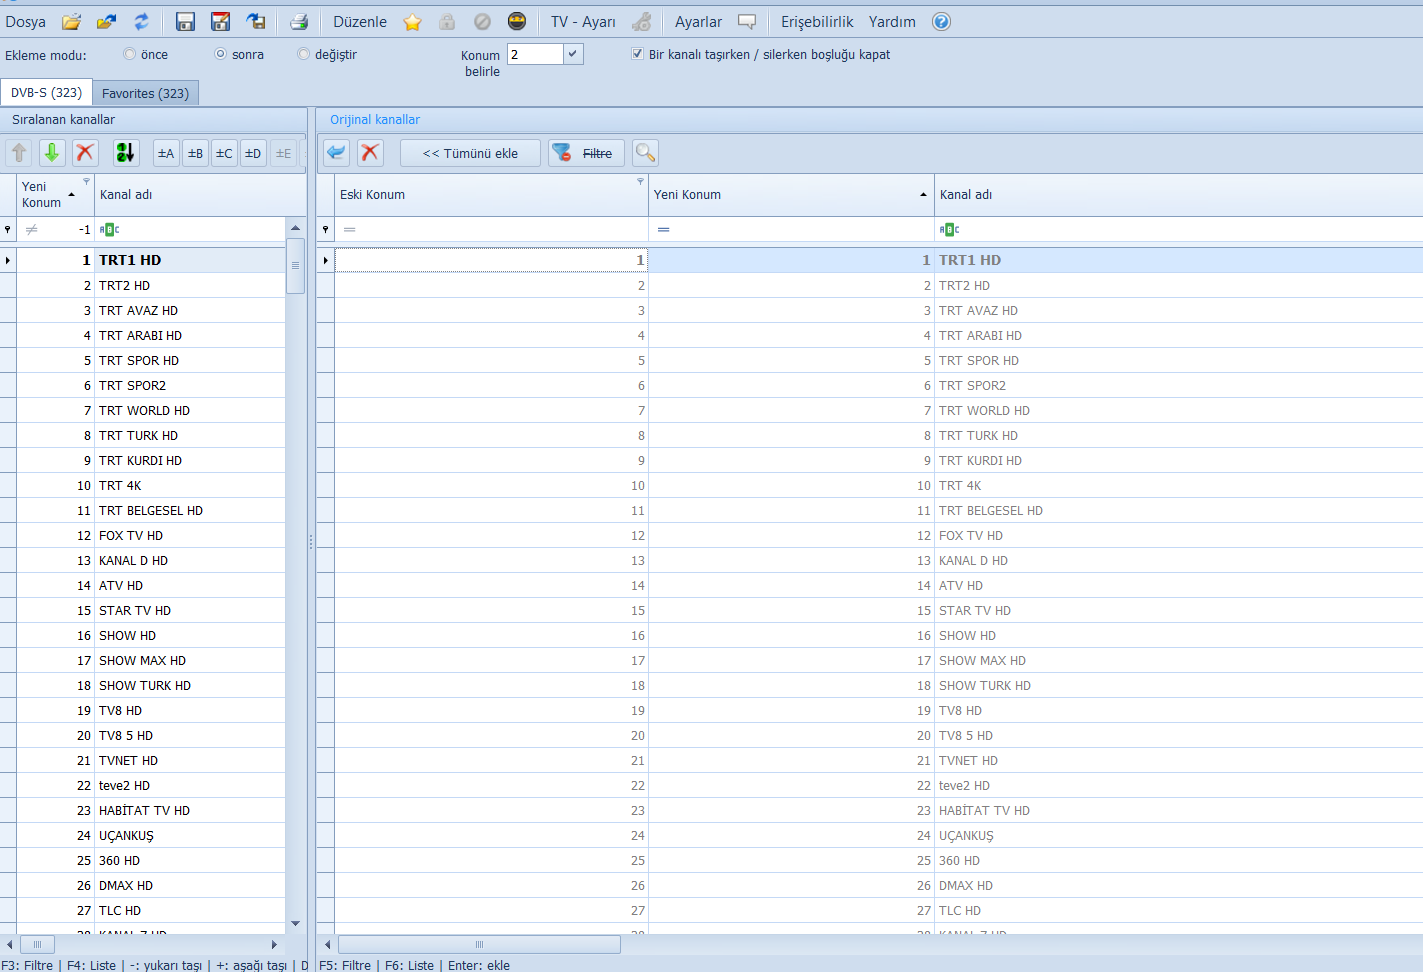Click the reload blue arrows icon
Viewport: 1423px width, 972px height.
[141, 22]
